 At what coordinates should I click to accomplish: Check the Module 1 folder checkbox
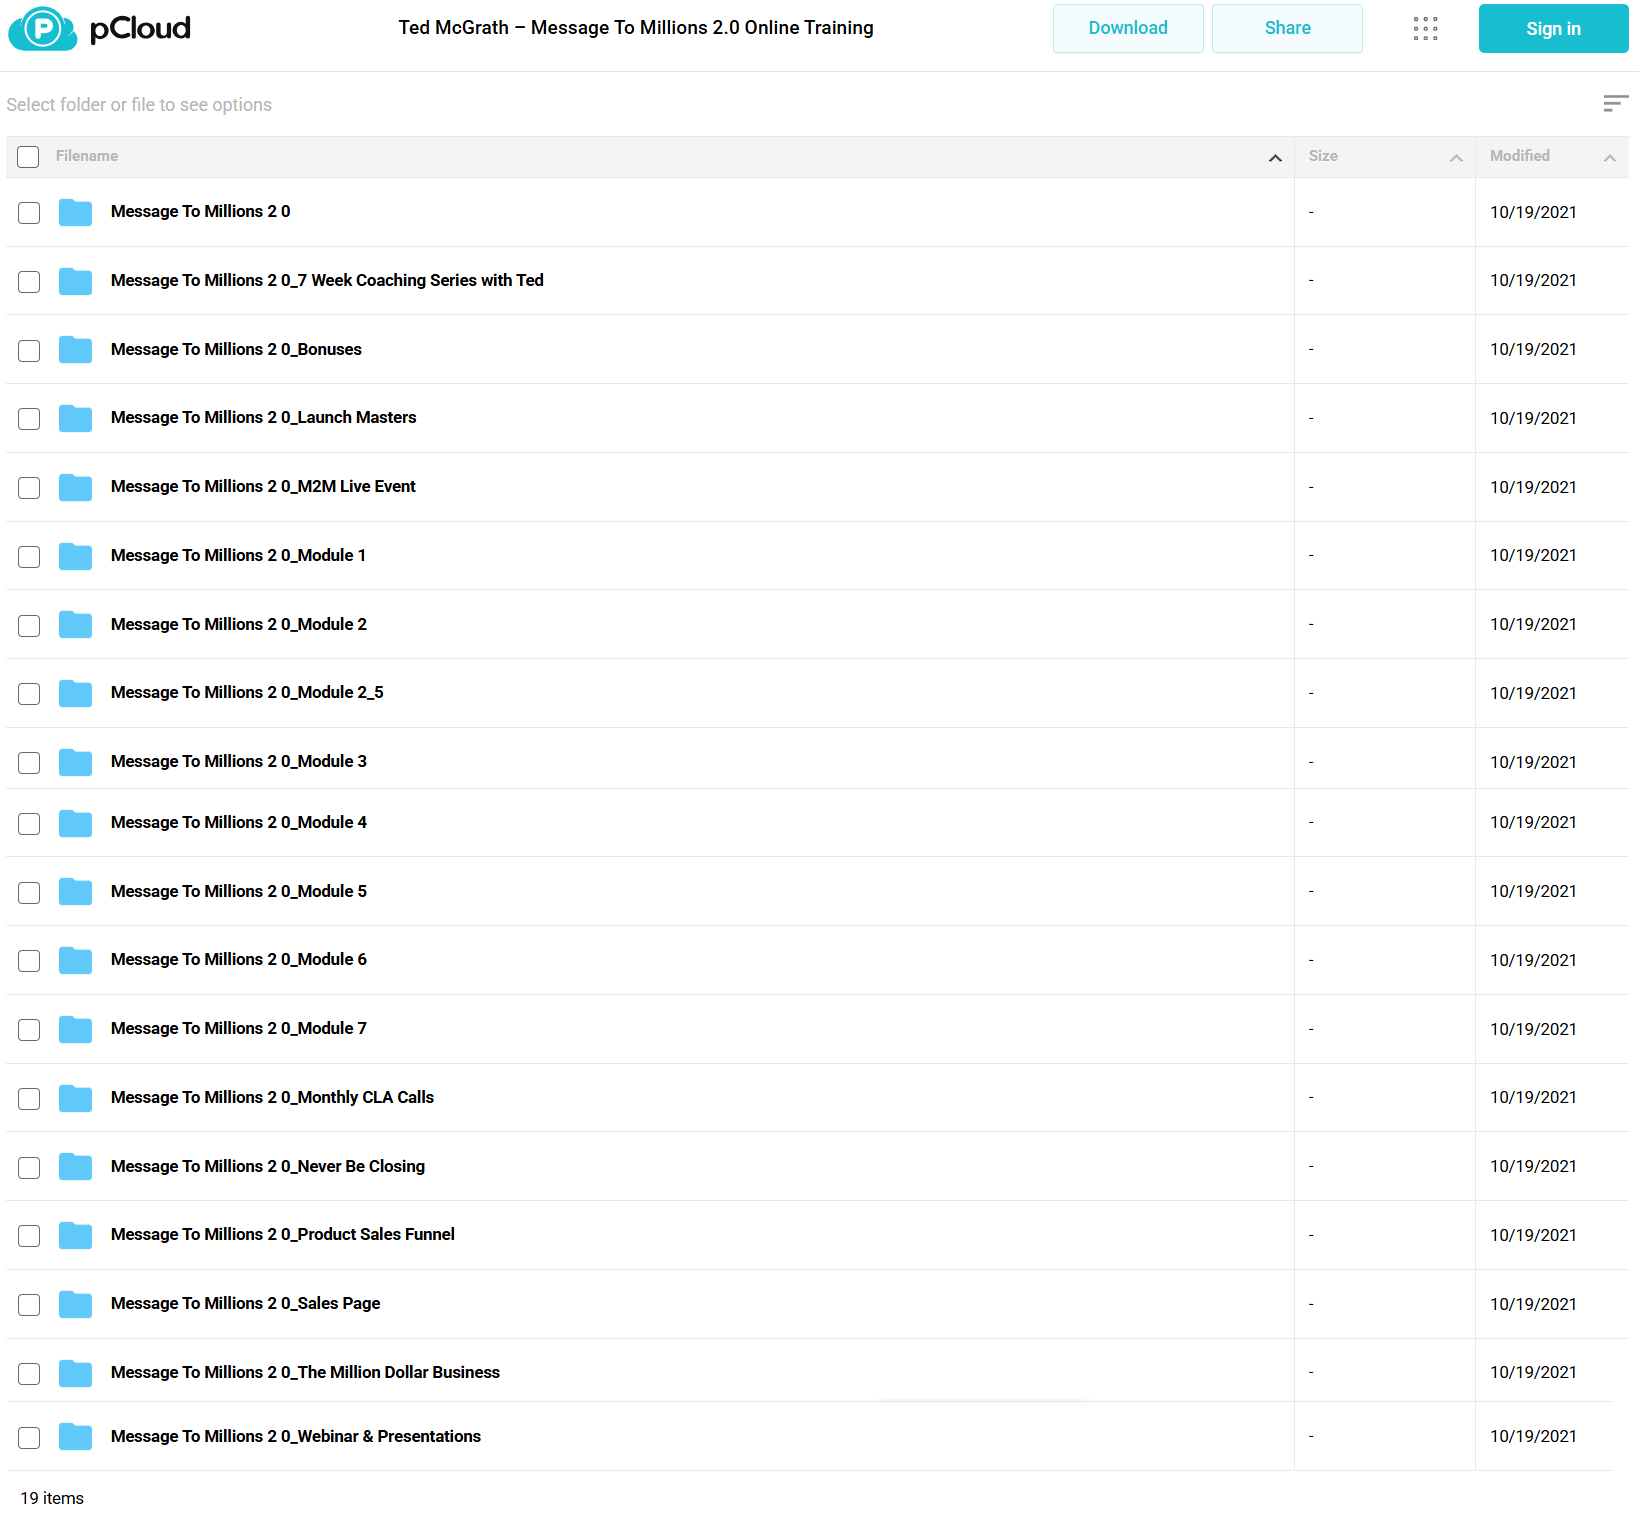tap(29, 557)
